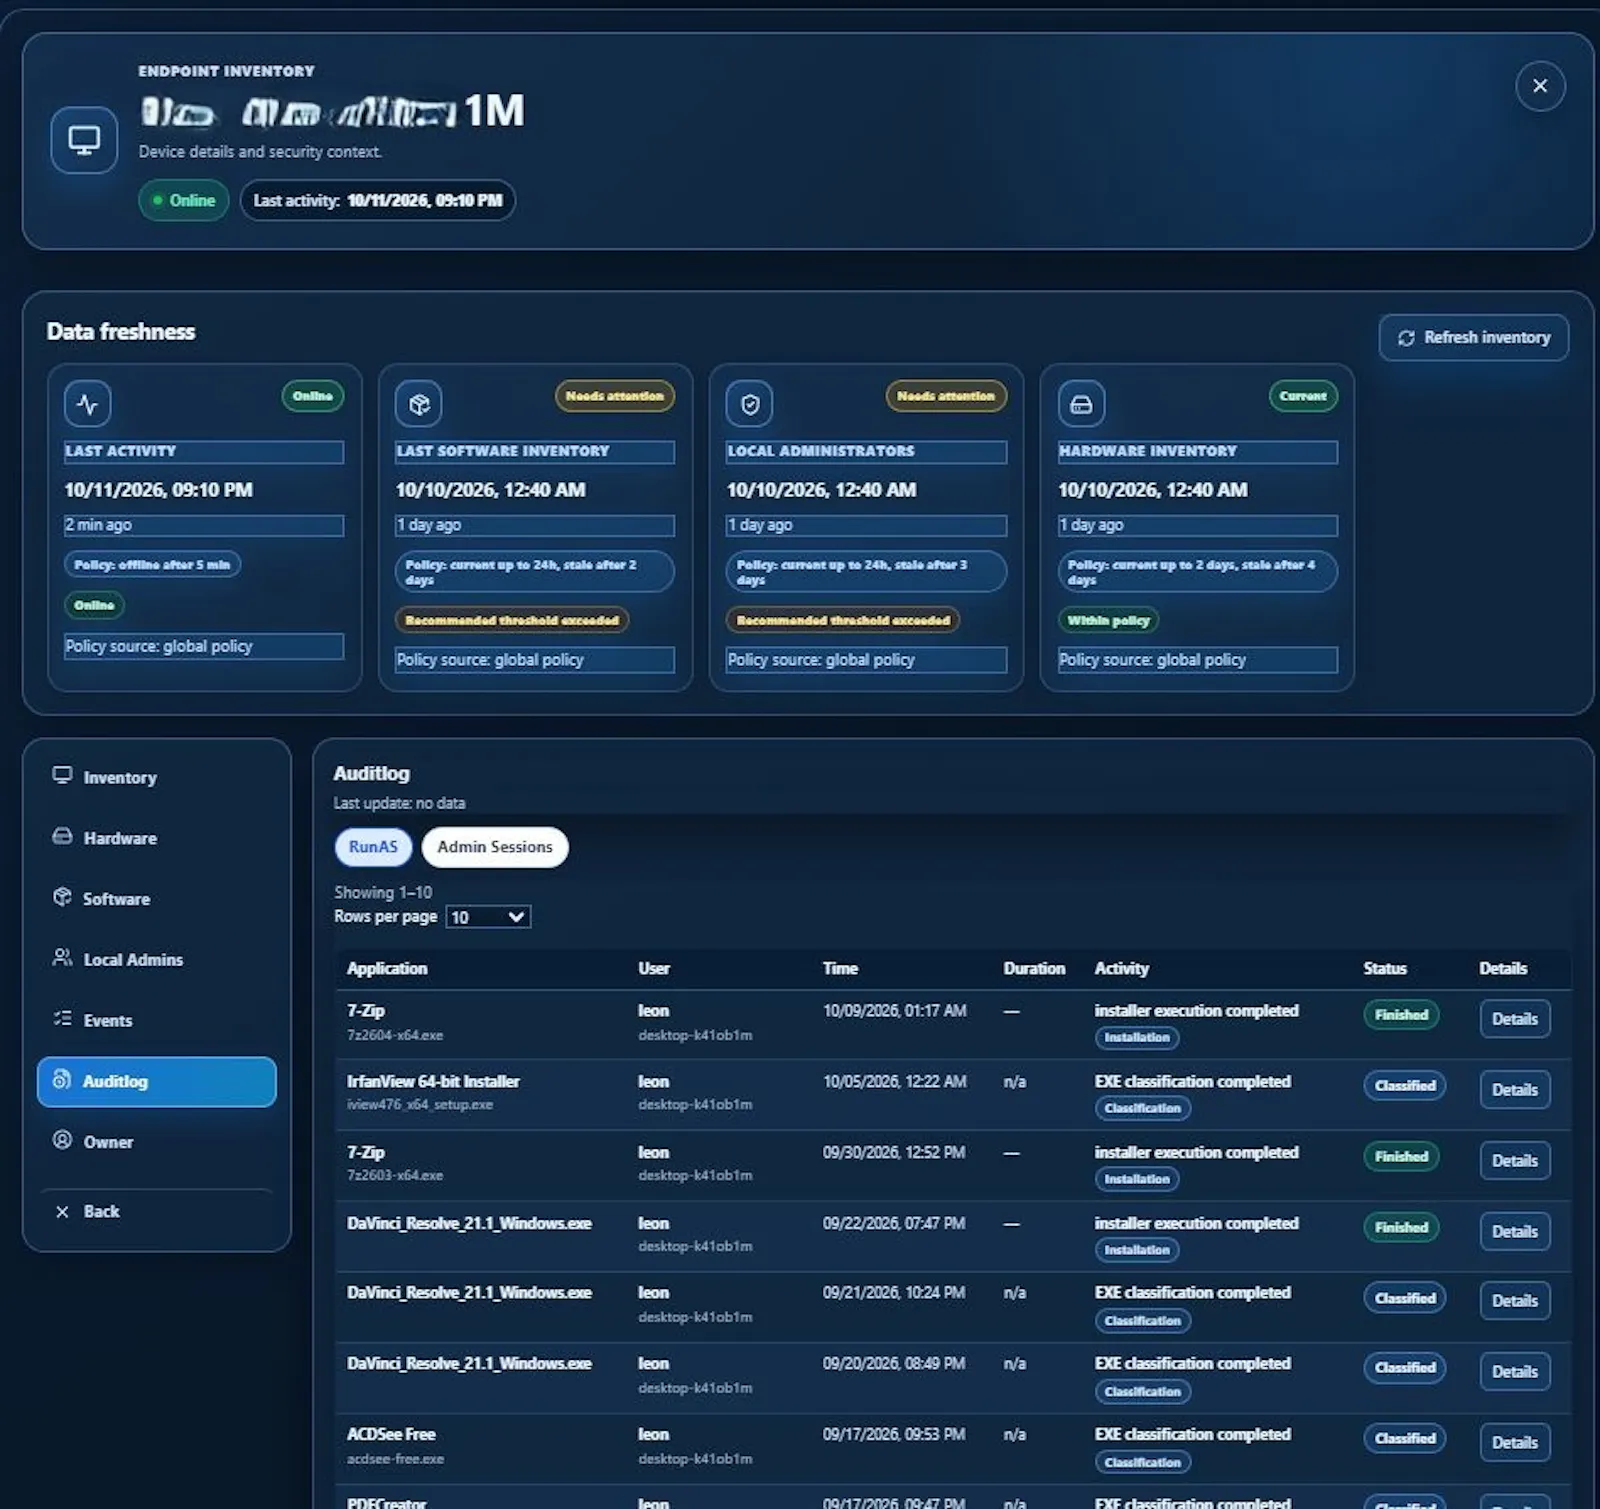Click the shield icon on Local Administrators card

pos(750,404)
